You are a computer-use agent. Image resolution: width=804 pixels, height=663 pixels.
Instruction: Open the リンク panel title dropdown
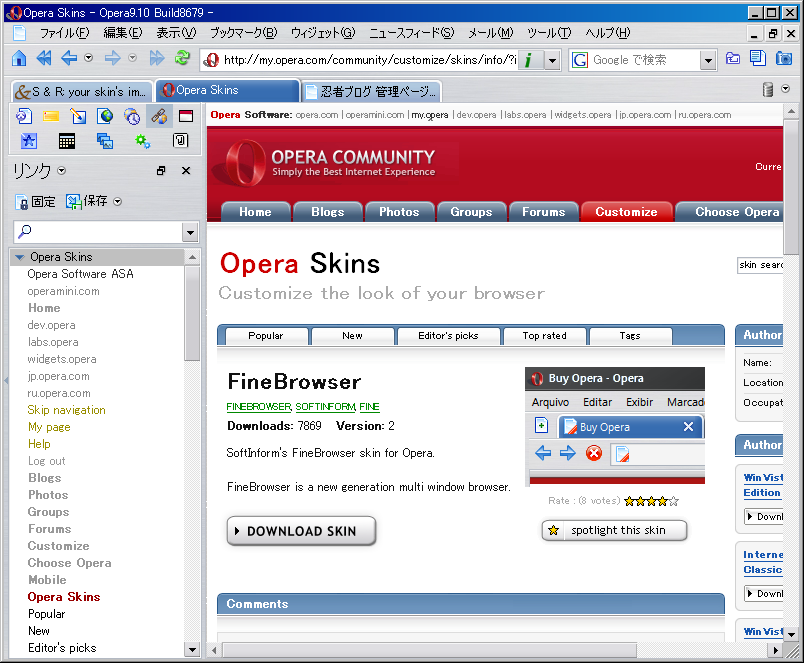click(x=62, y=170)
